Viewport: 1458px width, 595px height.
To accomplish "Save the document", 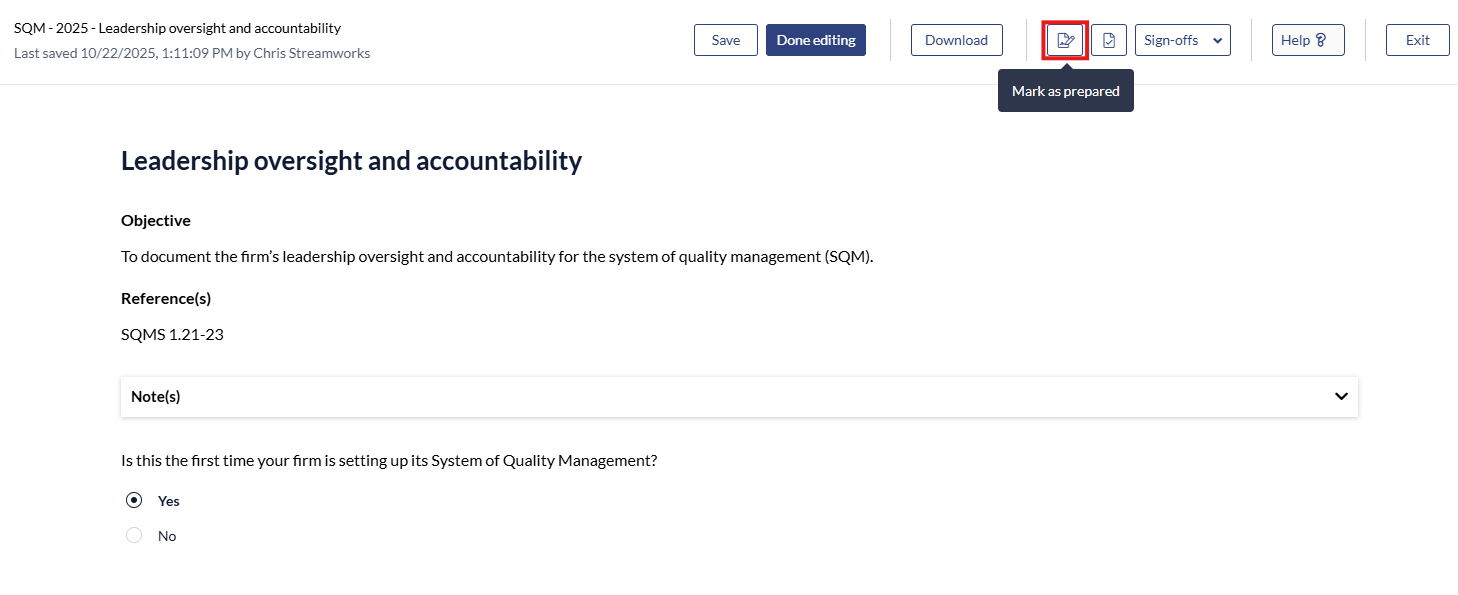I will [x=726, y=40].
